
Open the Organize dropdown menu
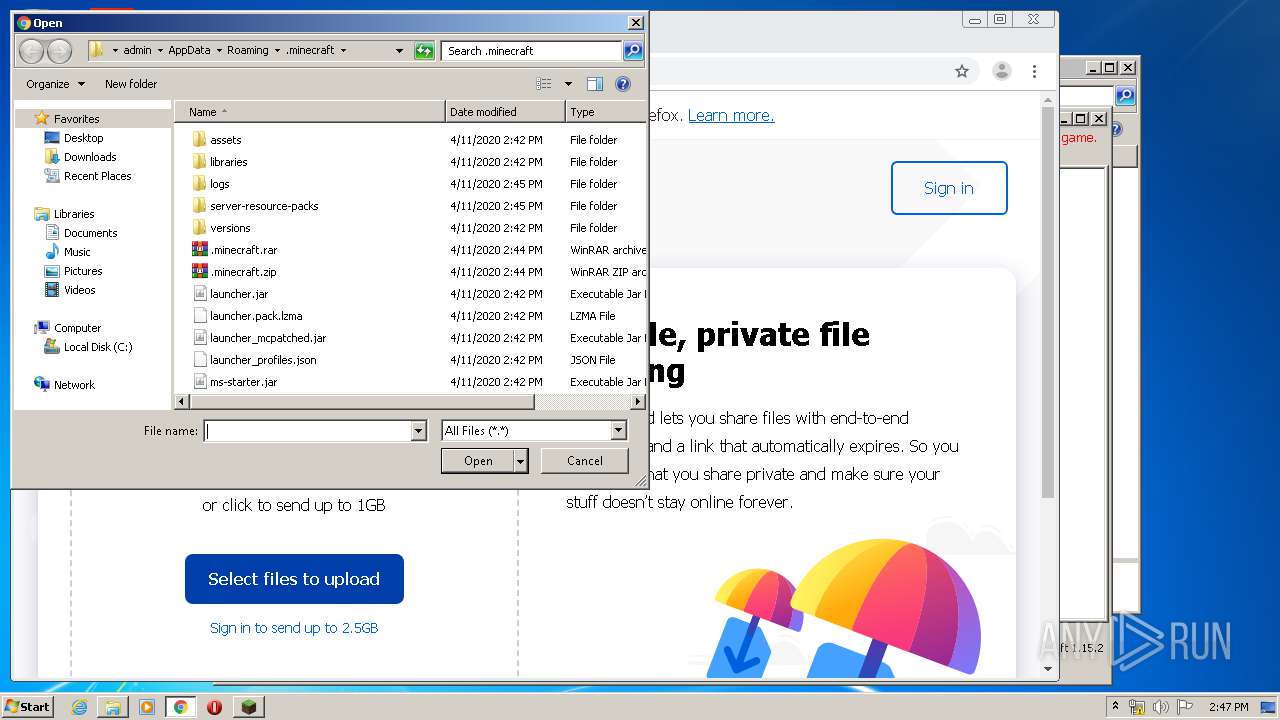[55, 84]
